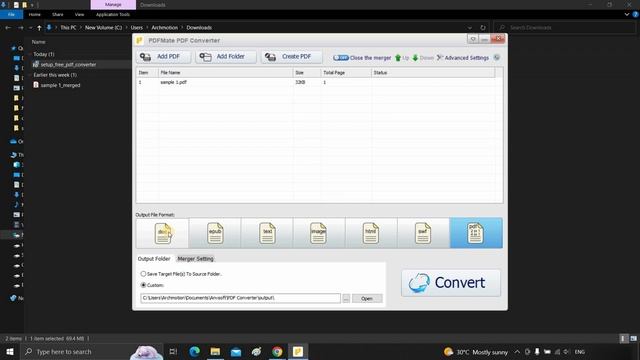Viewport: 640px width, 360px height.
Task: Move file Up with green arrow
Action: tap(402, 58)
